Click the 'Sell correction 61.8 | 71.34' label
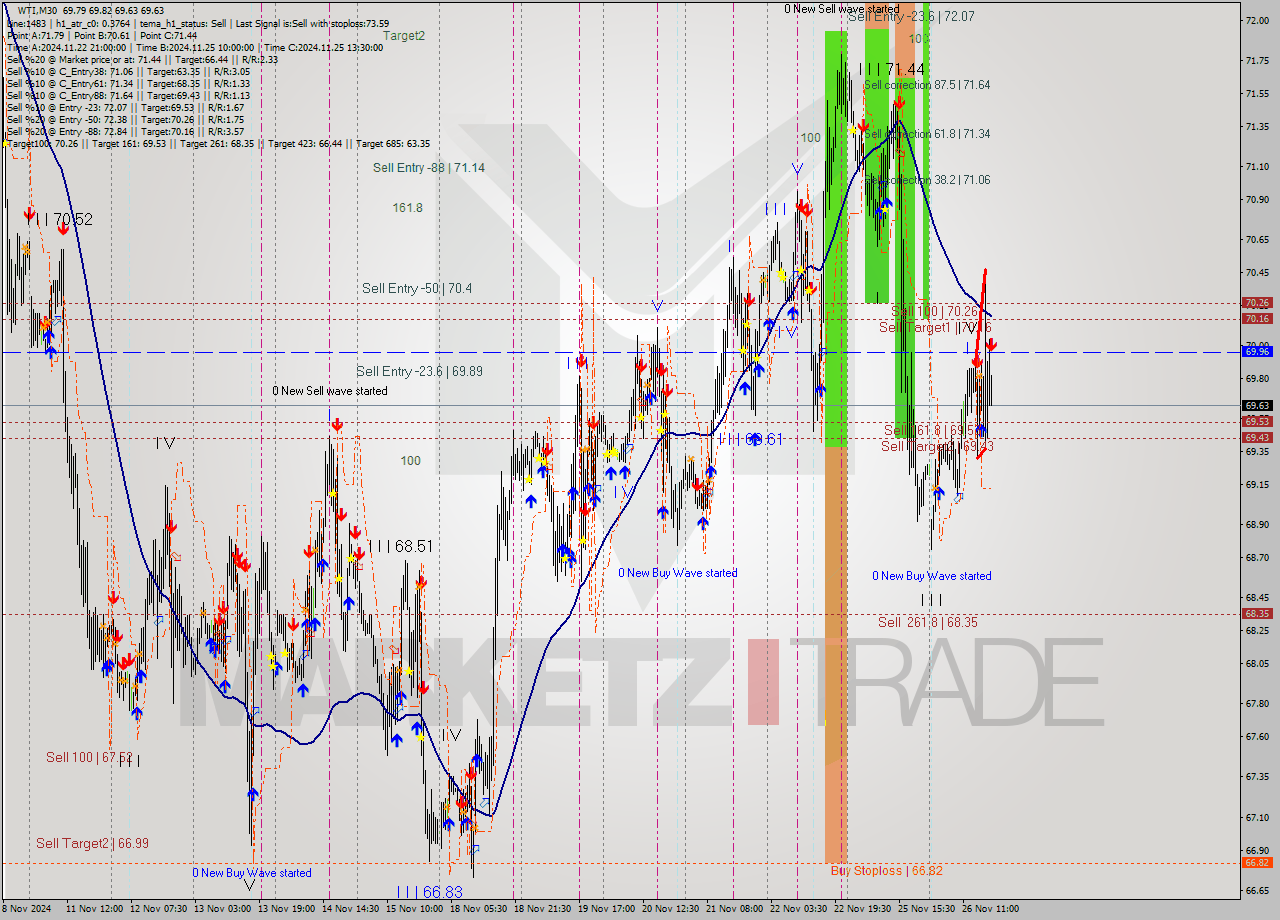1280x920 pixels. click(x=927, y=133)
